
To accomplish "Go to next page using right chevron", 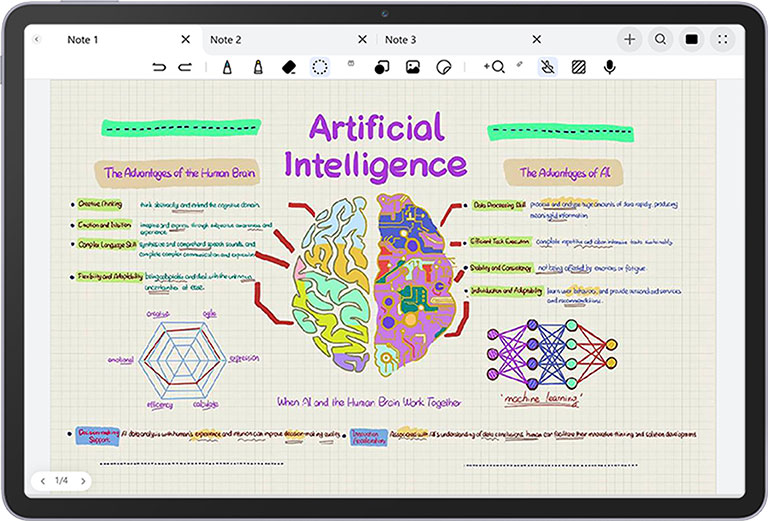I will click(x=83, y=481).
